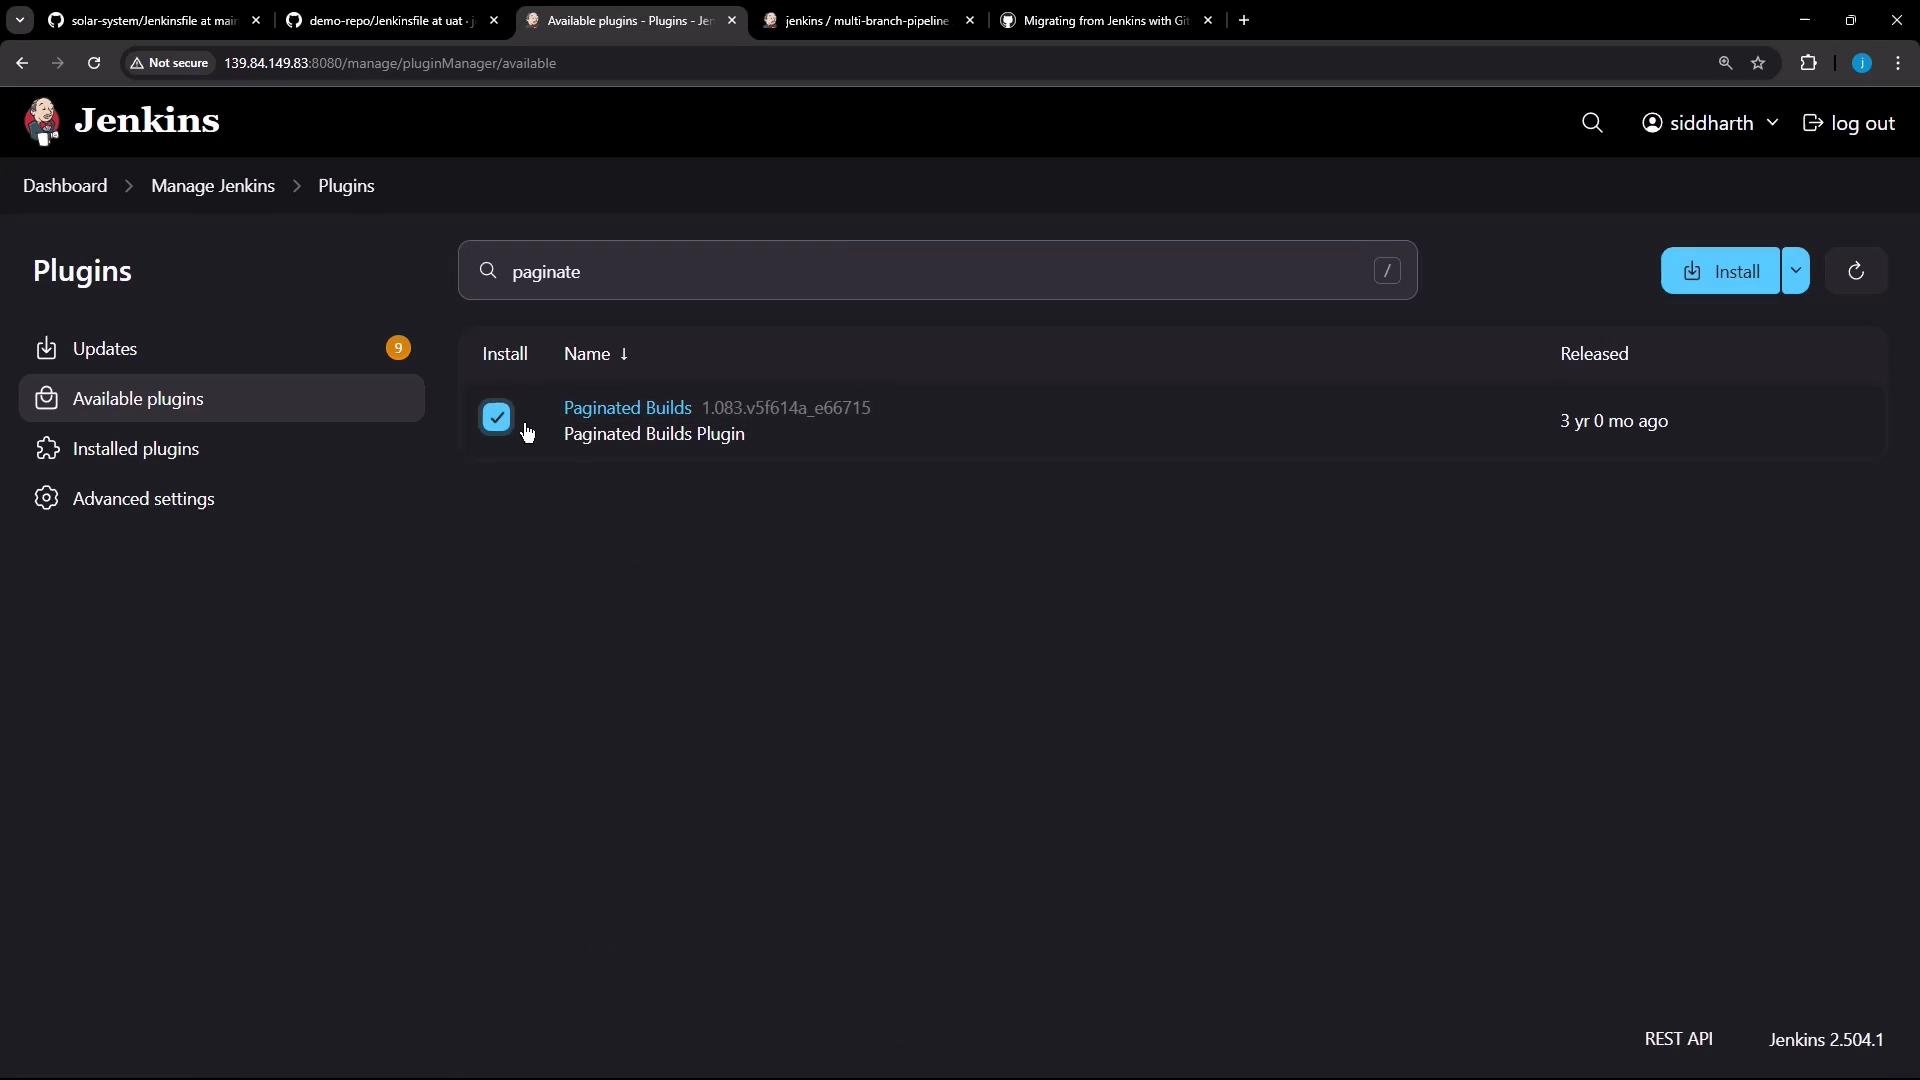Screen dimensions: 1920x1080
Task: Click the Not secure site info badge
Action: [x=169, y=63]
